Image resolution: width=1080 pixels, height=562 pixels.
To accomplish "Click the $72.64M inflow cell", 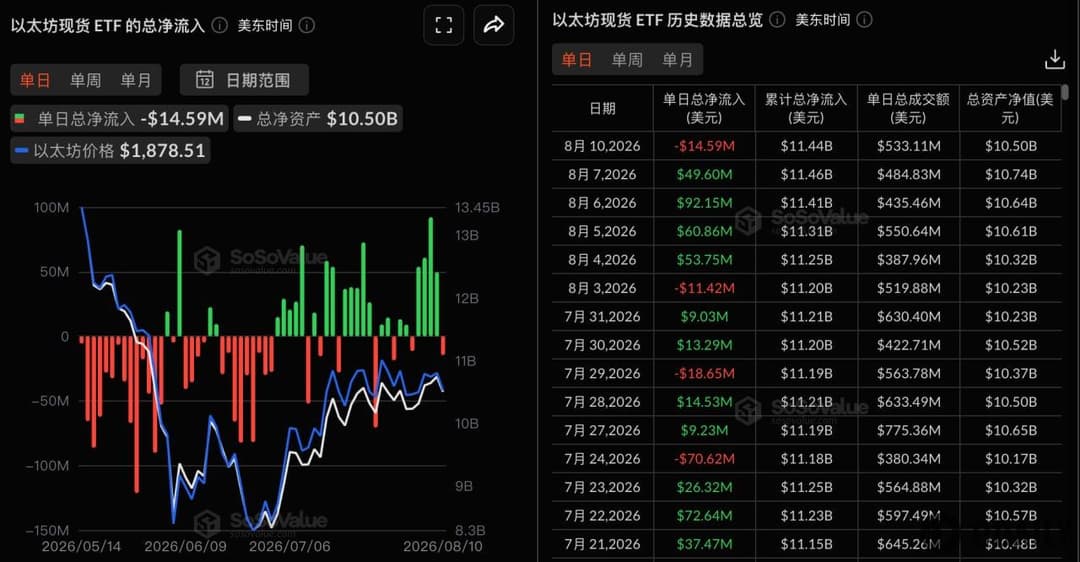I will (704, 515).
